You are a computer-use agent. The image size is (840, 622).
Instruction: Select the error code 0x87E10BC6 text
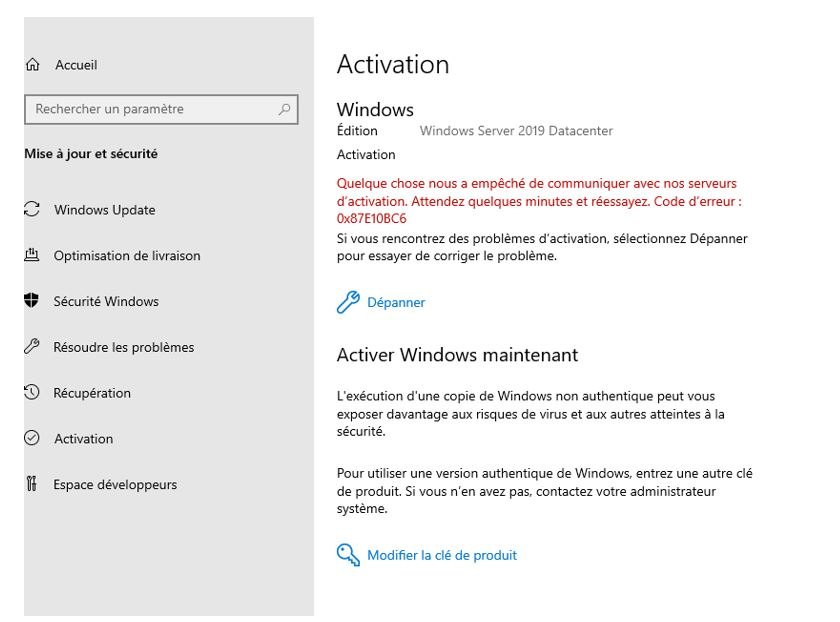(371, 219)
